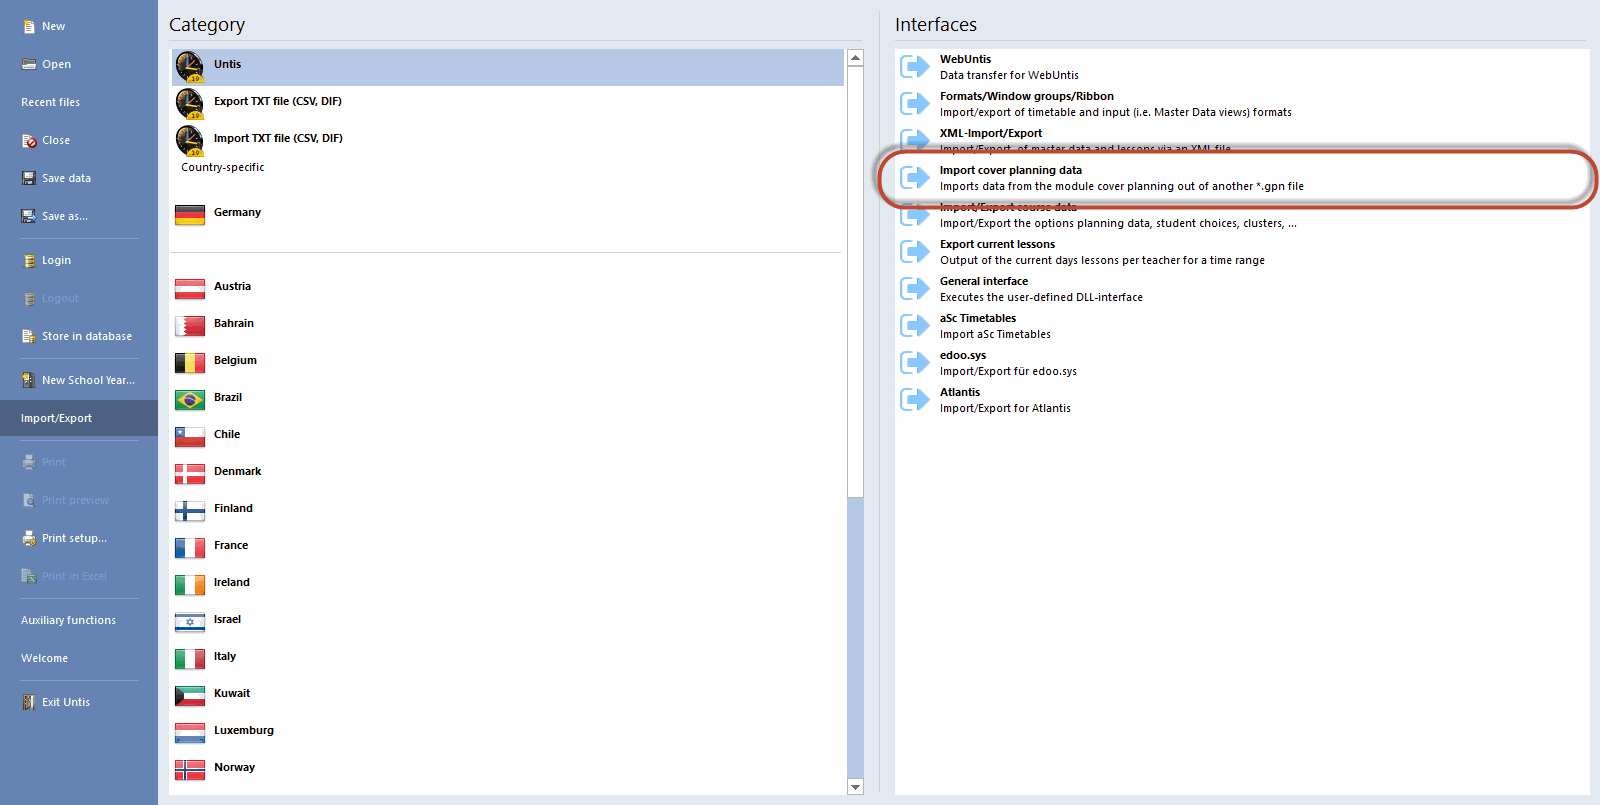Screen dimensions: 1600x805
Task: Click the WebUntis interface arrow icon
Action: (x=915, y=67)
